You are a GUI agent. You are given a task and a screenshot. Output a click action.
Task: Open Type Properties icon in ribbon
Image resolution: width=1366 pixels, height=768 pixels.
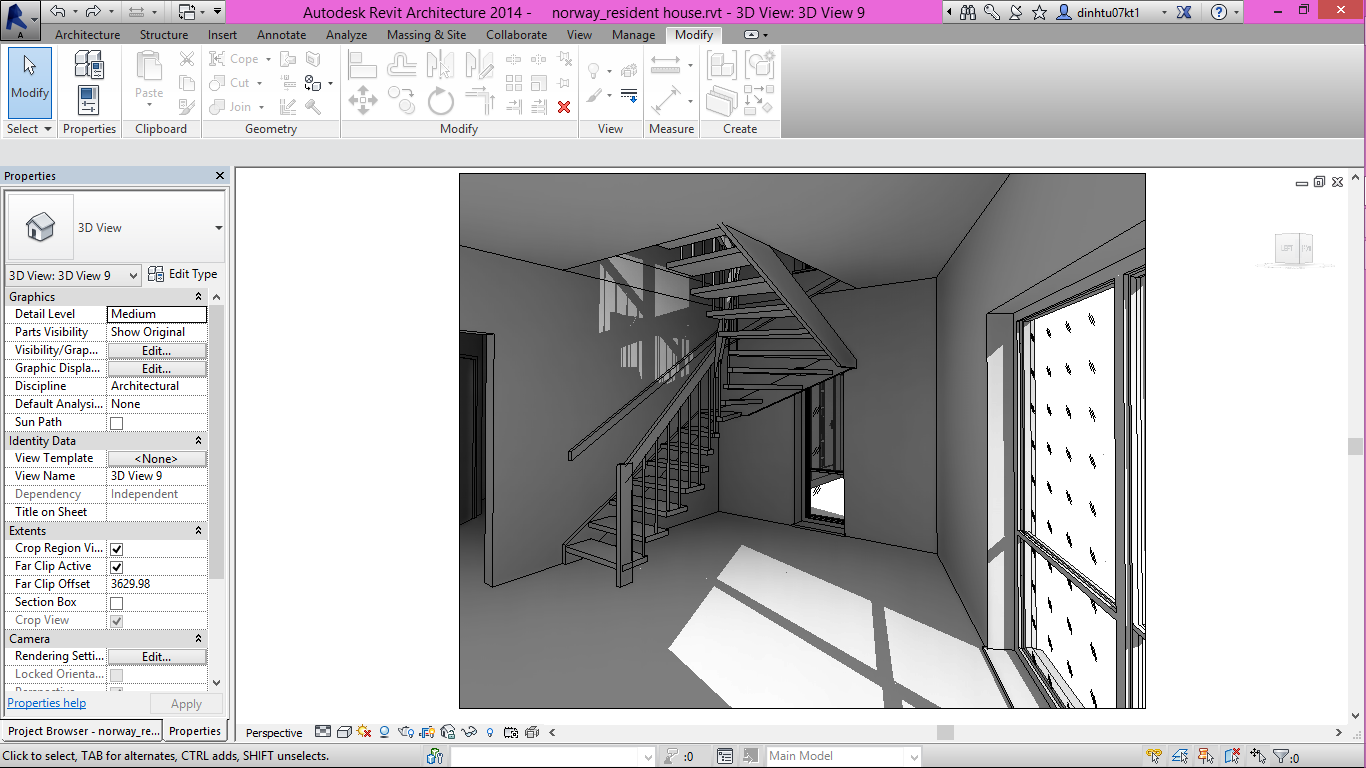click(x=89, y=66)
